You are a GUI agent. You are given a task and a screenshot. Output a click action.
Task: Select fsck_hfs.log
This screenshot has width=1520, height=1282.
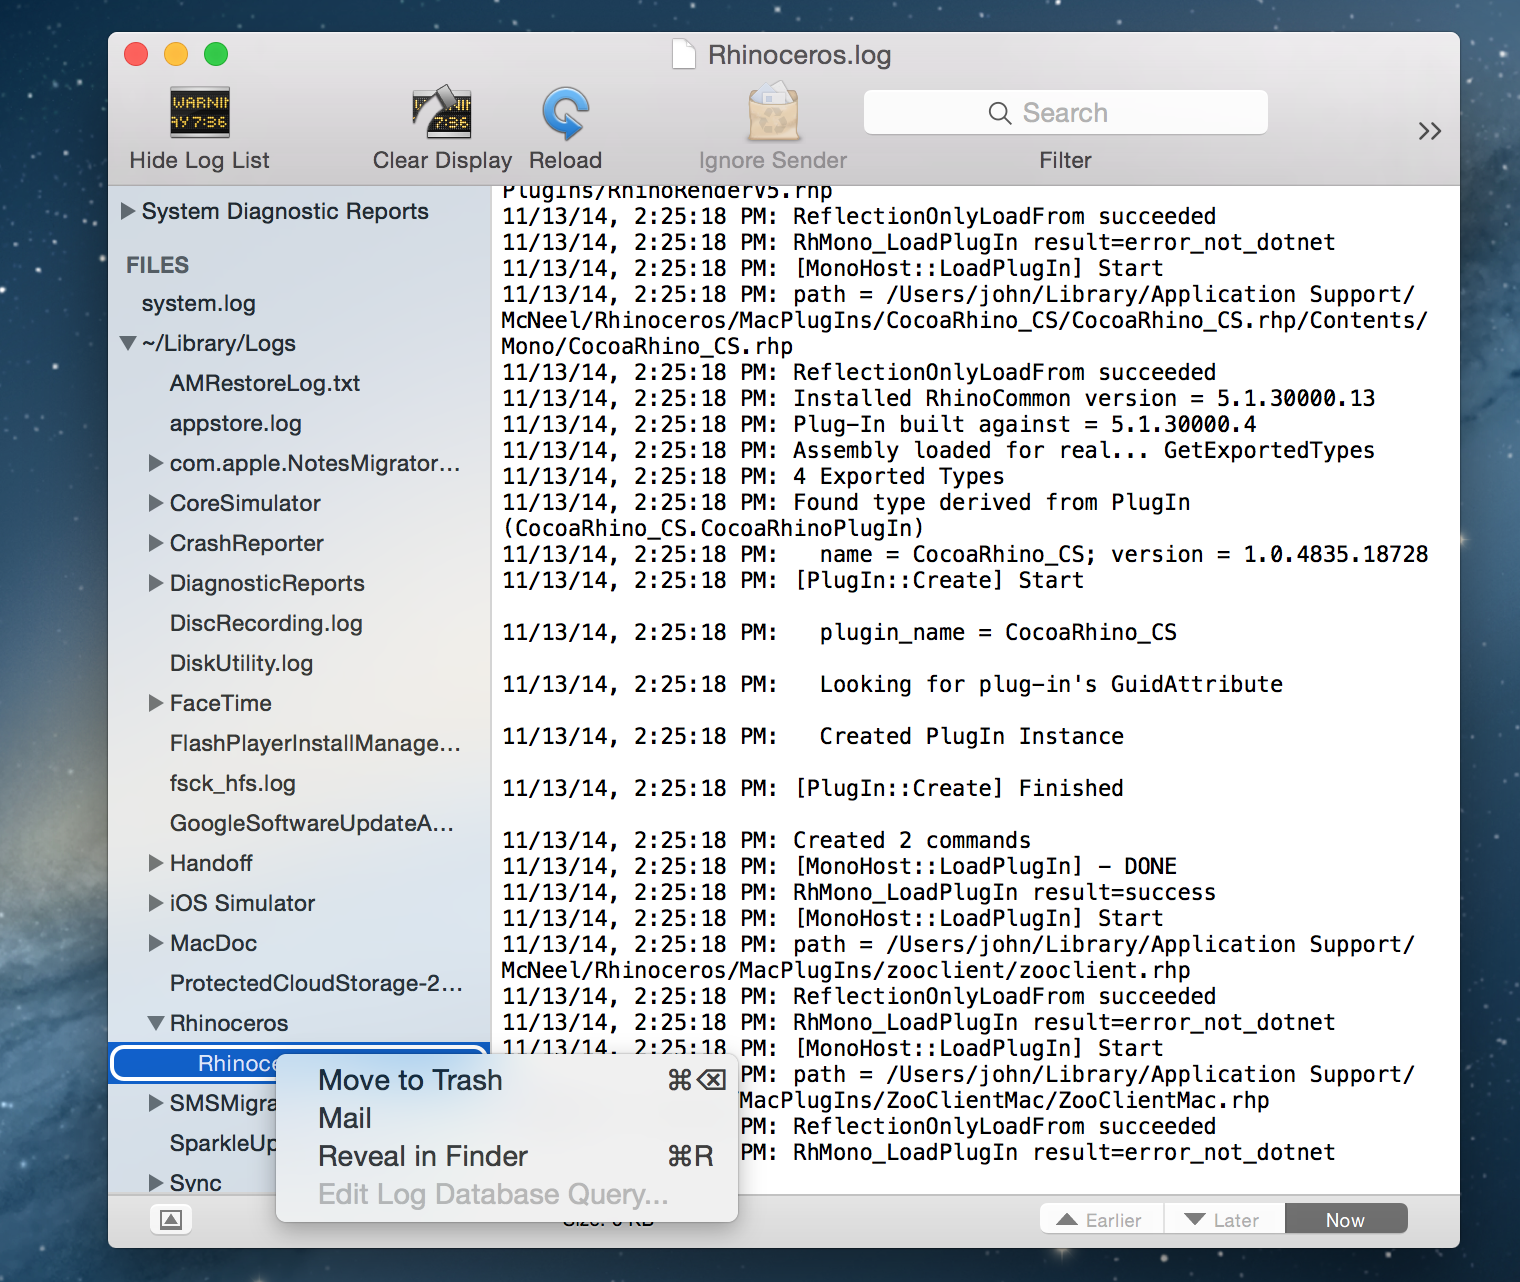coord(233,783)
